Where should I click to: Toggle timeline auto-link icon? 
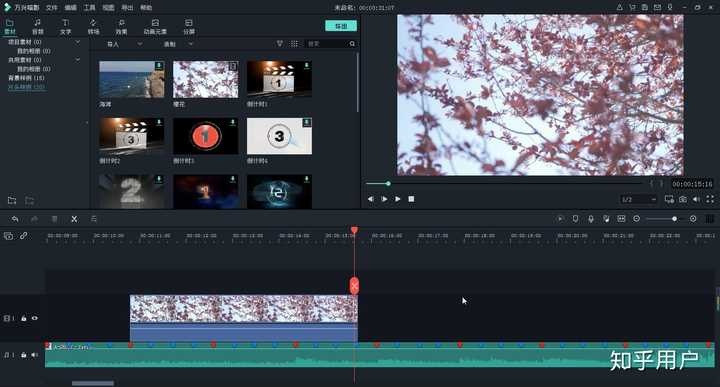pos(23,236)
